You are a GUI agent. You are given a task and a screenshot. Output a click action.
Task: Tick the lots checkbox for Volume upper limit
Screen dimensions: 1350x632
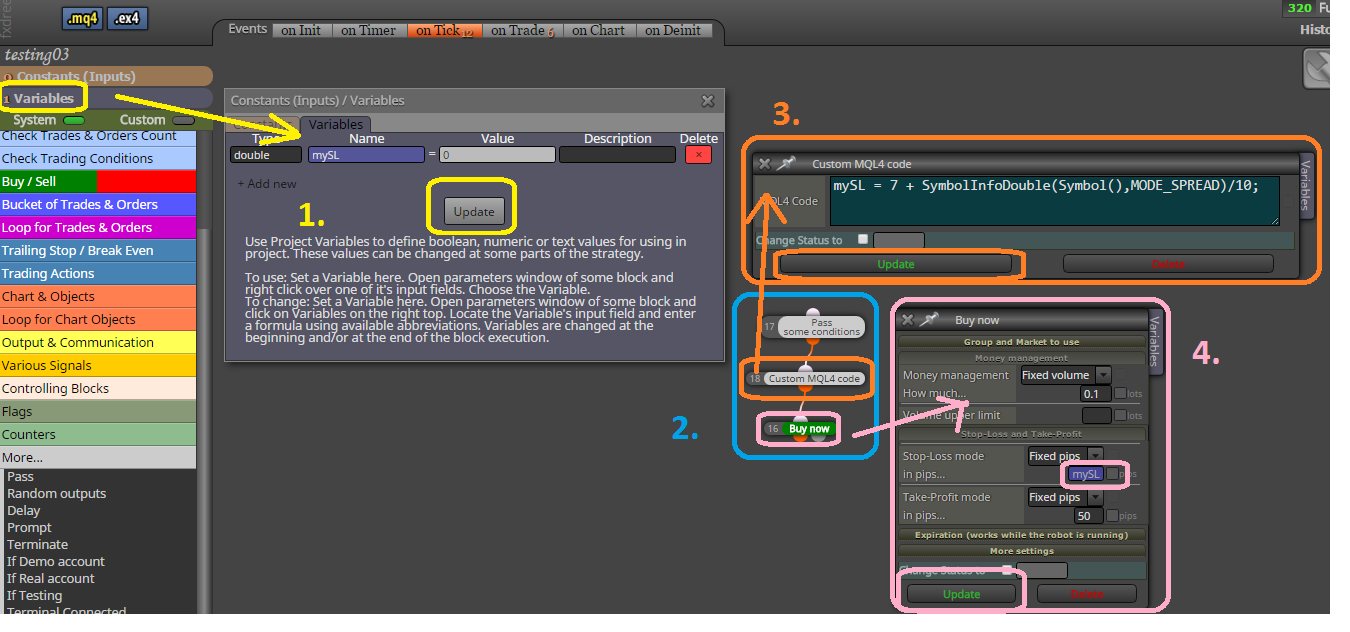1120,415
